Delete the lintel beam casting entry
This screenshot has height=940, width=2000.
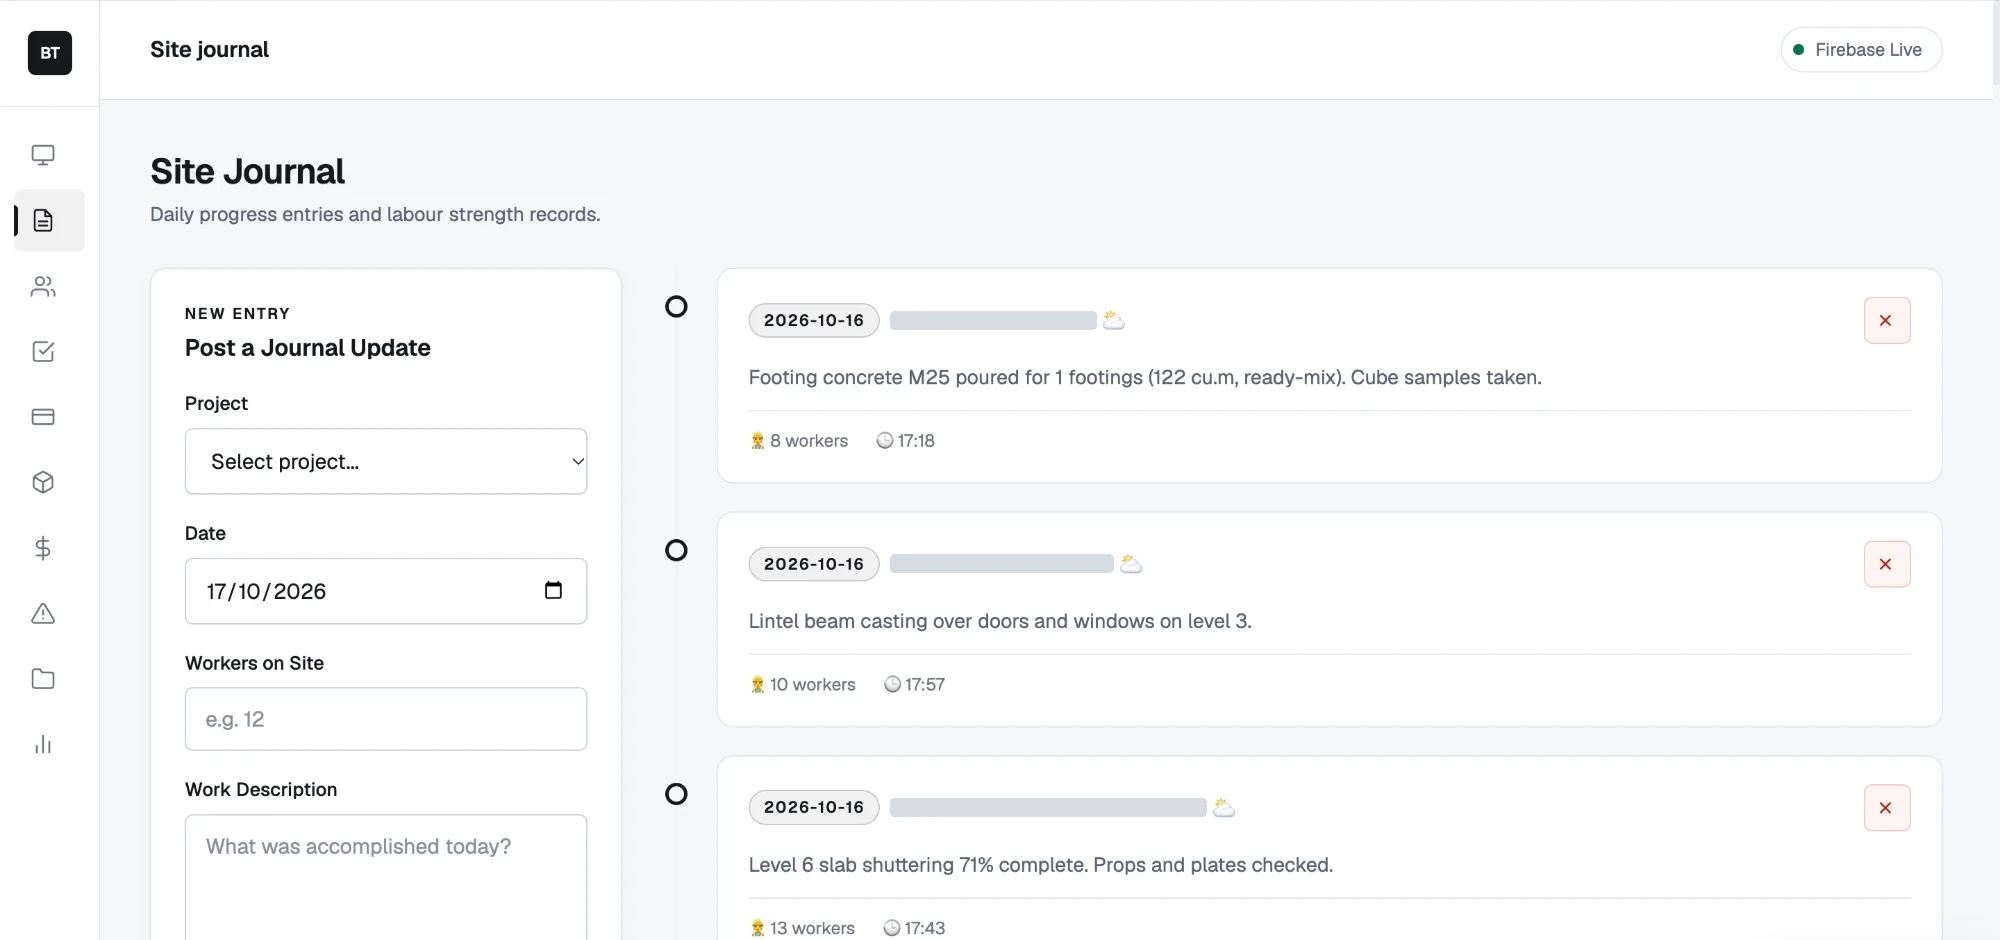click(x=1887, y=564)
